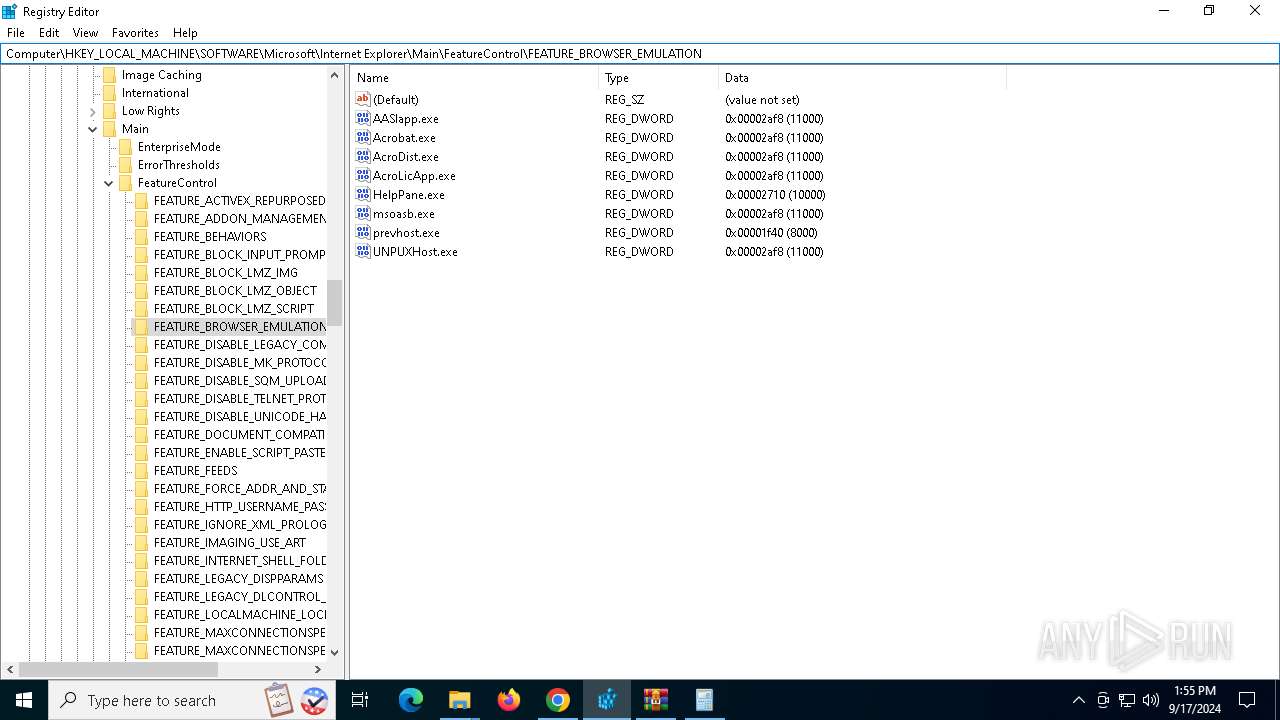
Task: Click the tree horizontal scroll right arrow
Action: click(x=318, y=669)
